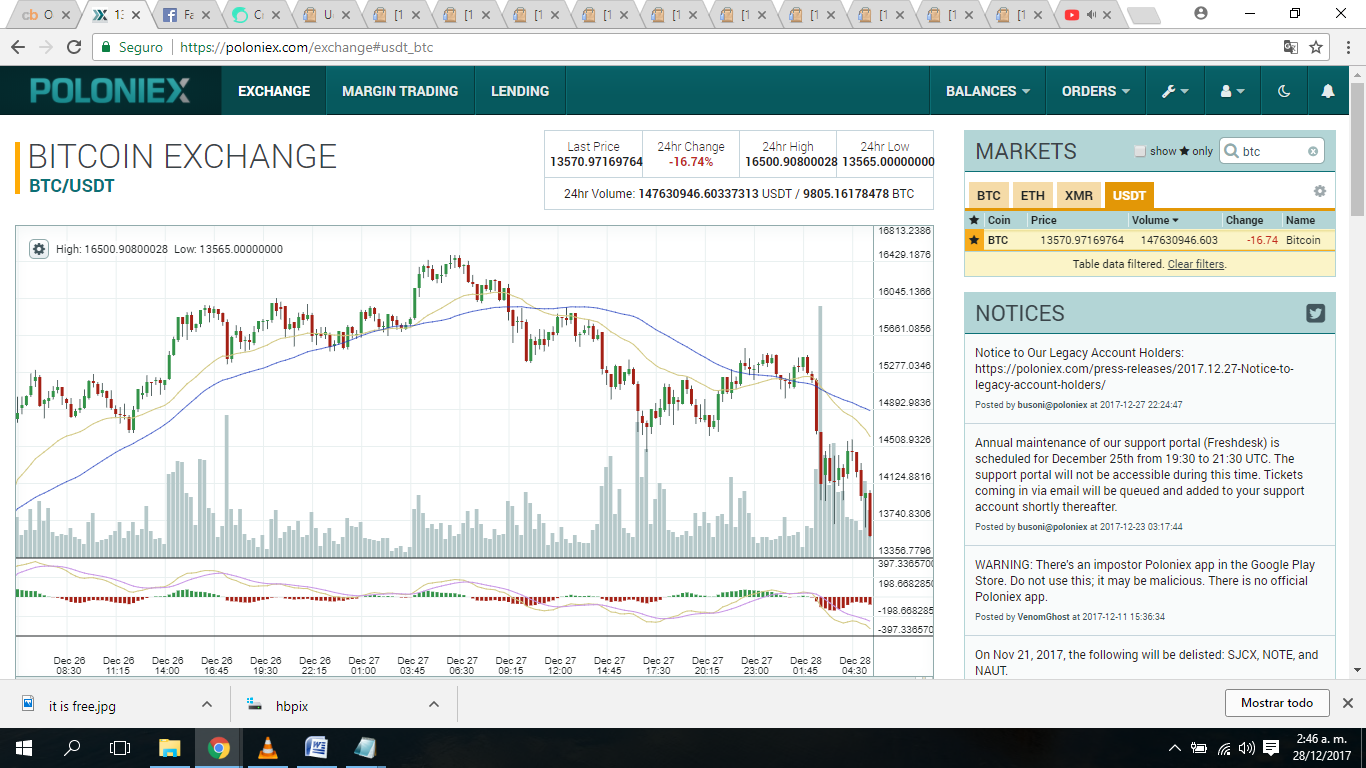The width and height of the screenshot is (1366, 768).
Task: Expand Balances dropdown menu
Action: (x=988, y=91)
